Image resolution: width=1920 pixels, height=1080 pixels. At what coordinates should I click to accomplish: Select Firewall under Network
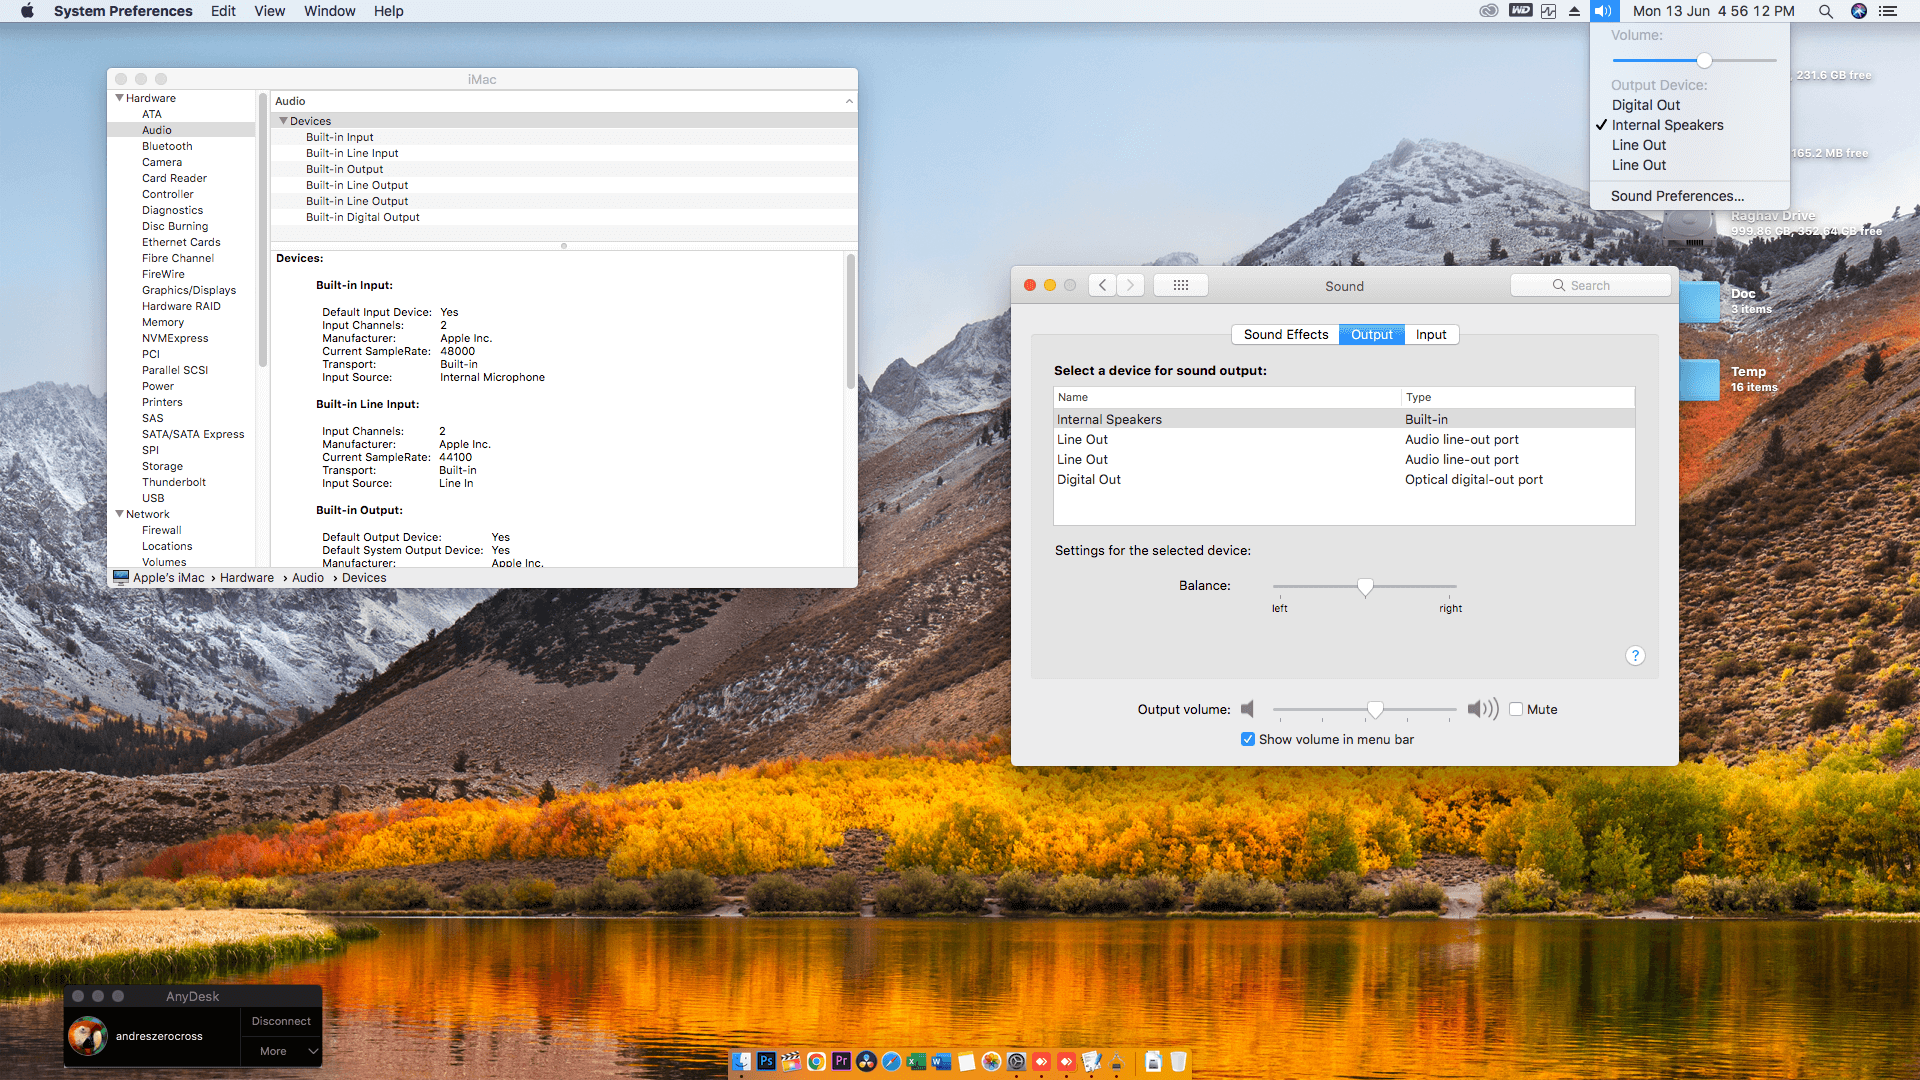tap(161, 530)
